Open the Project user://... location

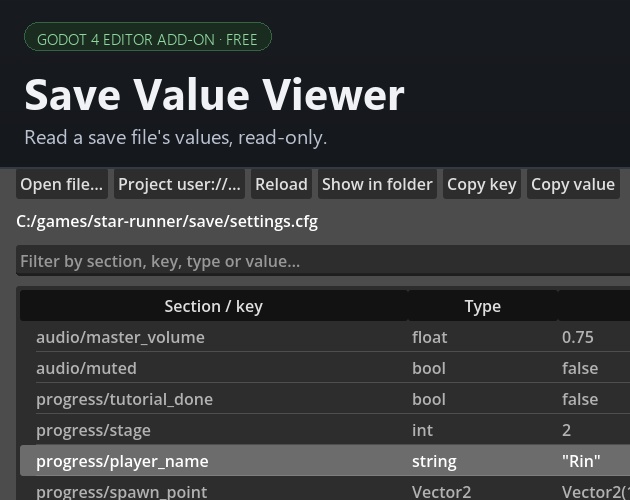click(x=179, y=184)
